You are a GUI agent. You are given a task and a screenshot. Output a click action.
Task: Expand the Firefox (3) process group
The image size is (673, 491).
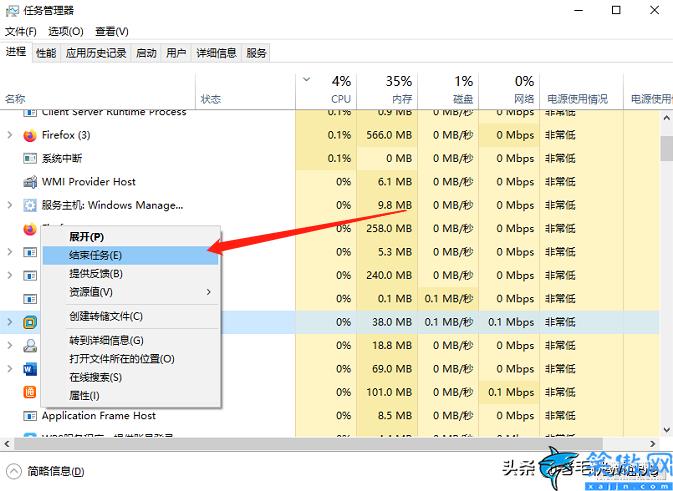click(10, 135)
